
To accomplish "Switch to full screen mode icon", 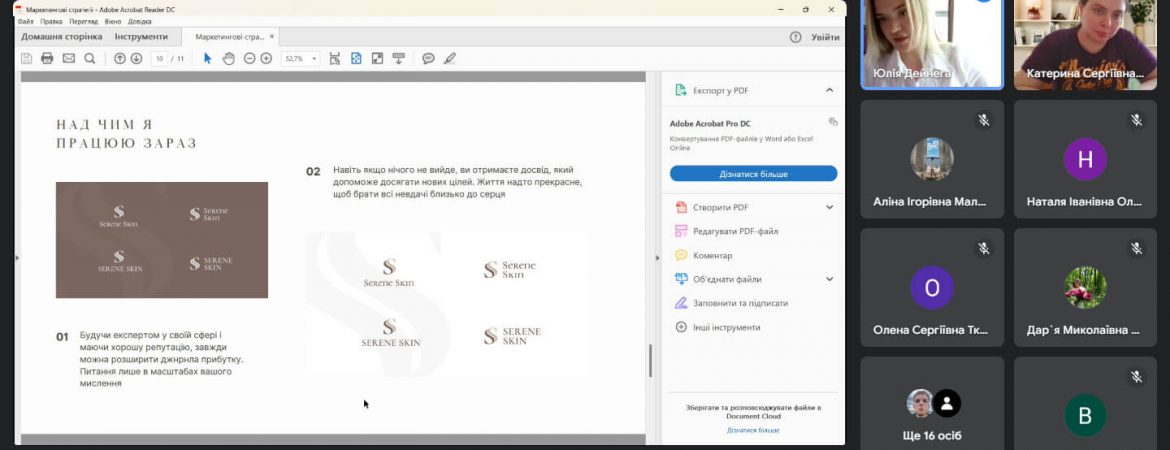I will coord(377,58).
